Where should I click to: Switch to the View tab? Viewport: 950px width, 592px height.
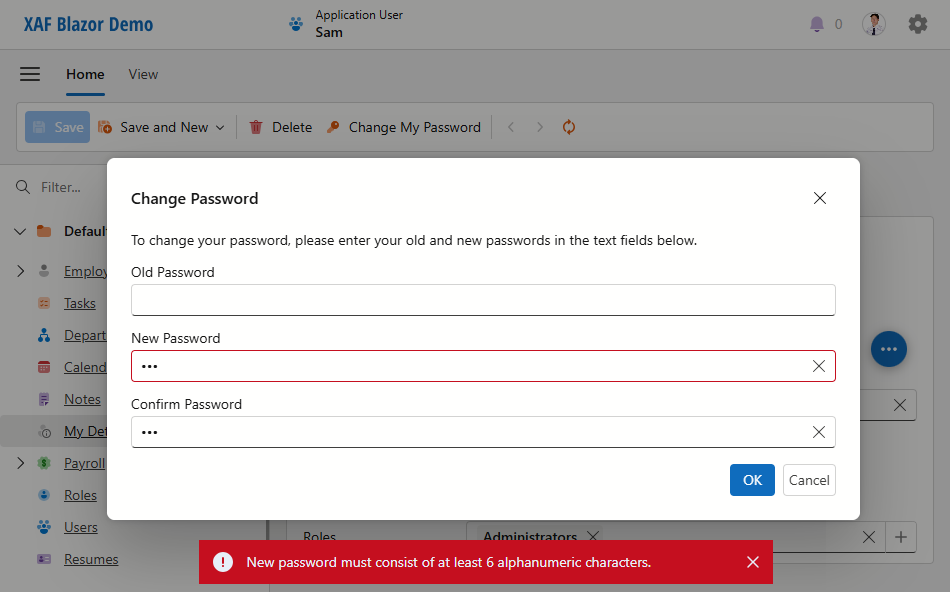pos(143,74)
